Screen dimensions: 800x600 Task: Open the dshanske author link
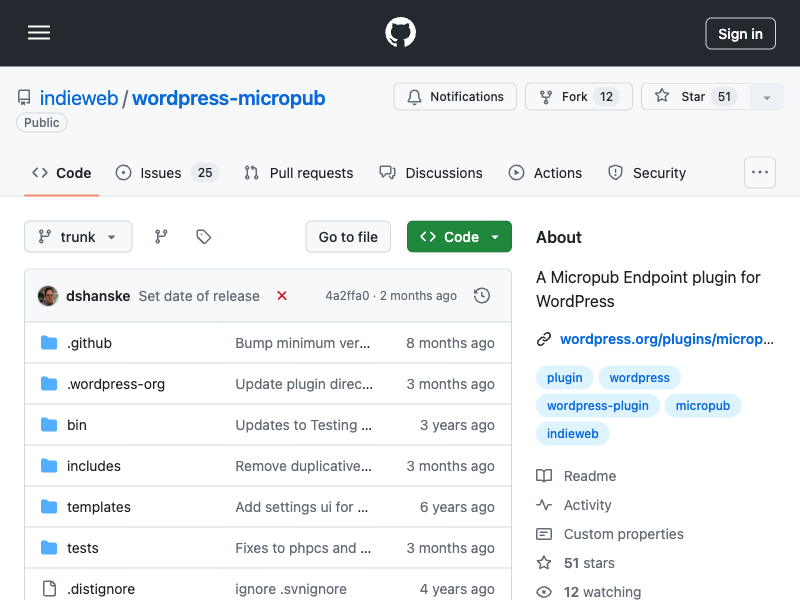(98, 296)
